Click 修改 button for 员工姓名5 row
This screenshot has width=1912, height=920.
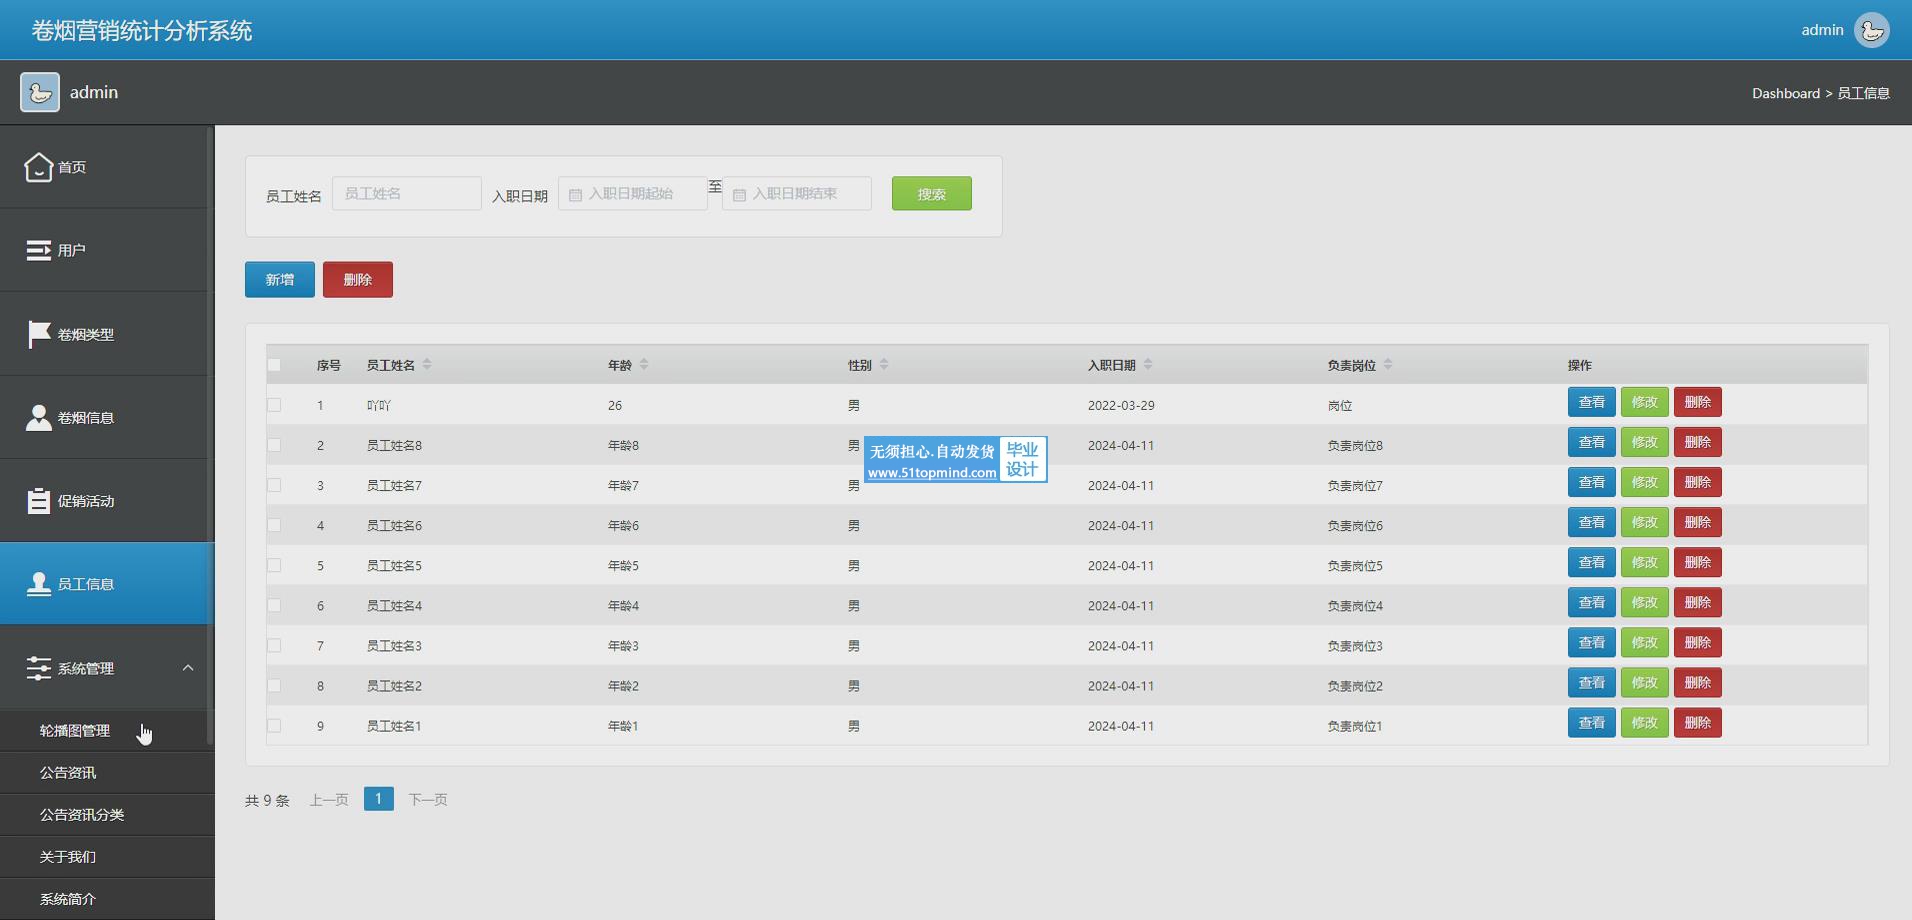pyautogui.click(x=1644, y=562)
